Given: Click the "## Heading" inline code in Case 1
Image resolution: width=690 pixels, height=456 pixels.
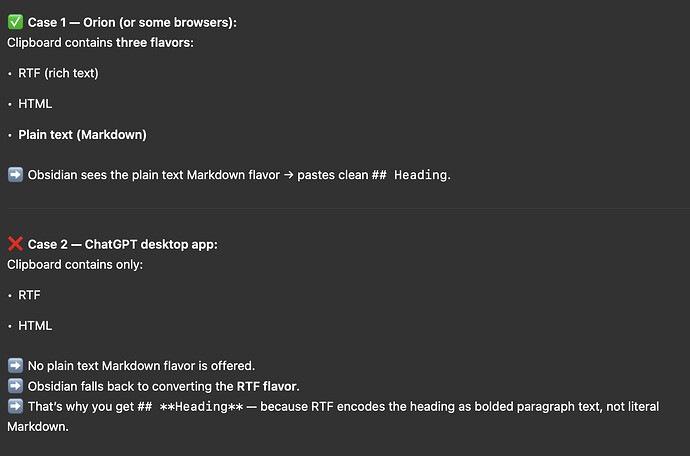Looking at the screenshot, I should (x=407, y=175).
